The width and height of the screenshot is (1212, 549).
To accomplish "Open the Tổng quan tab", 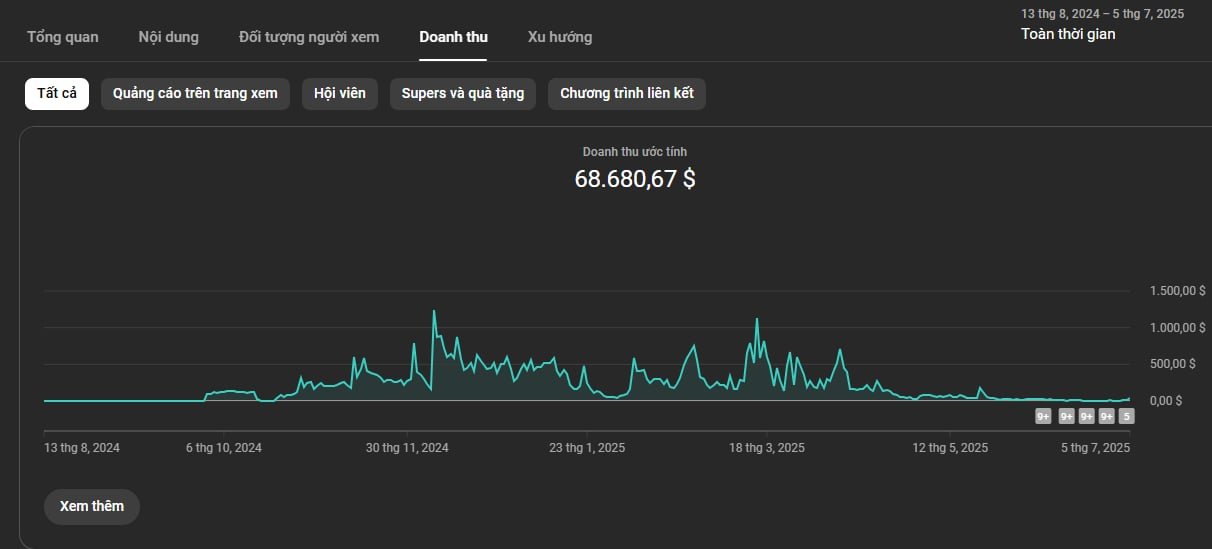I will pyautogui.click(x=63, y=37).
